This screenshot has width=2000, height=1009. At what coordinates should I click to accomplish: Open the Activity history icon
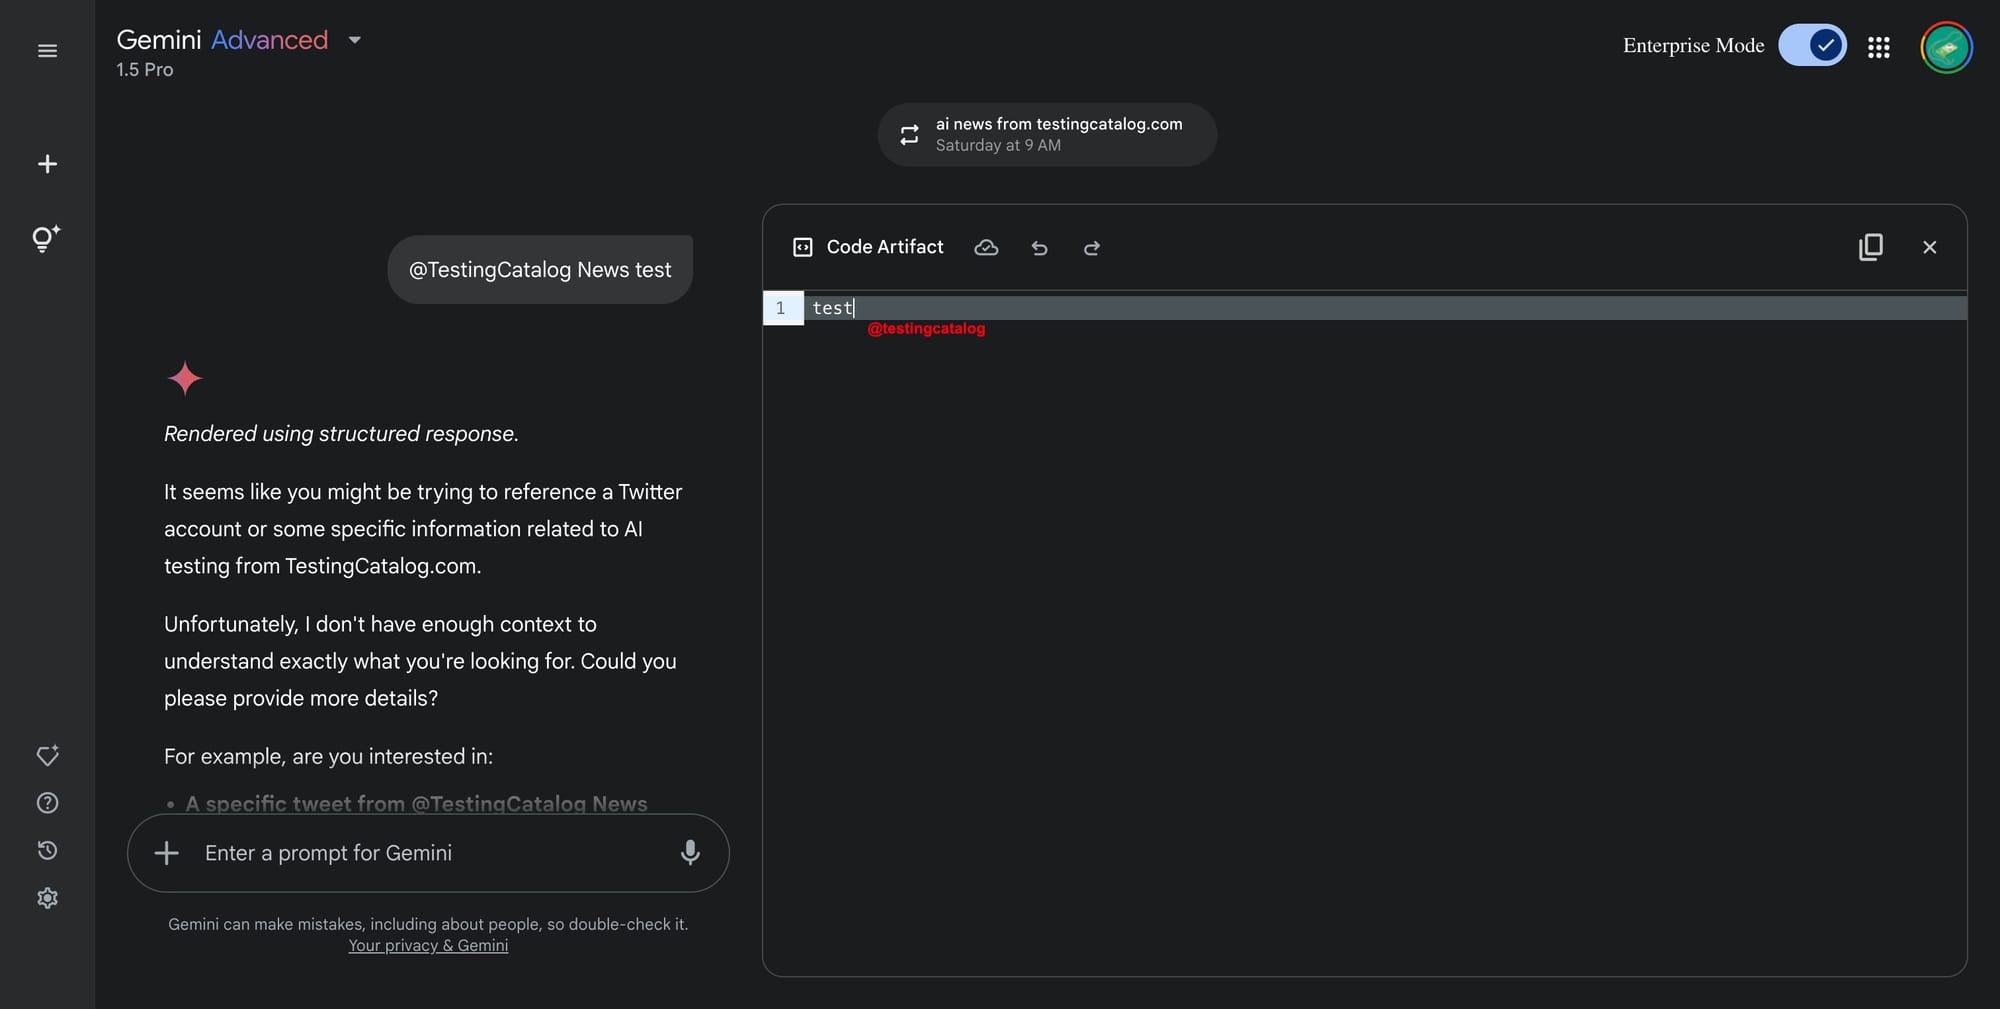[x=47, y=850]
